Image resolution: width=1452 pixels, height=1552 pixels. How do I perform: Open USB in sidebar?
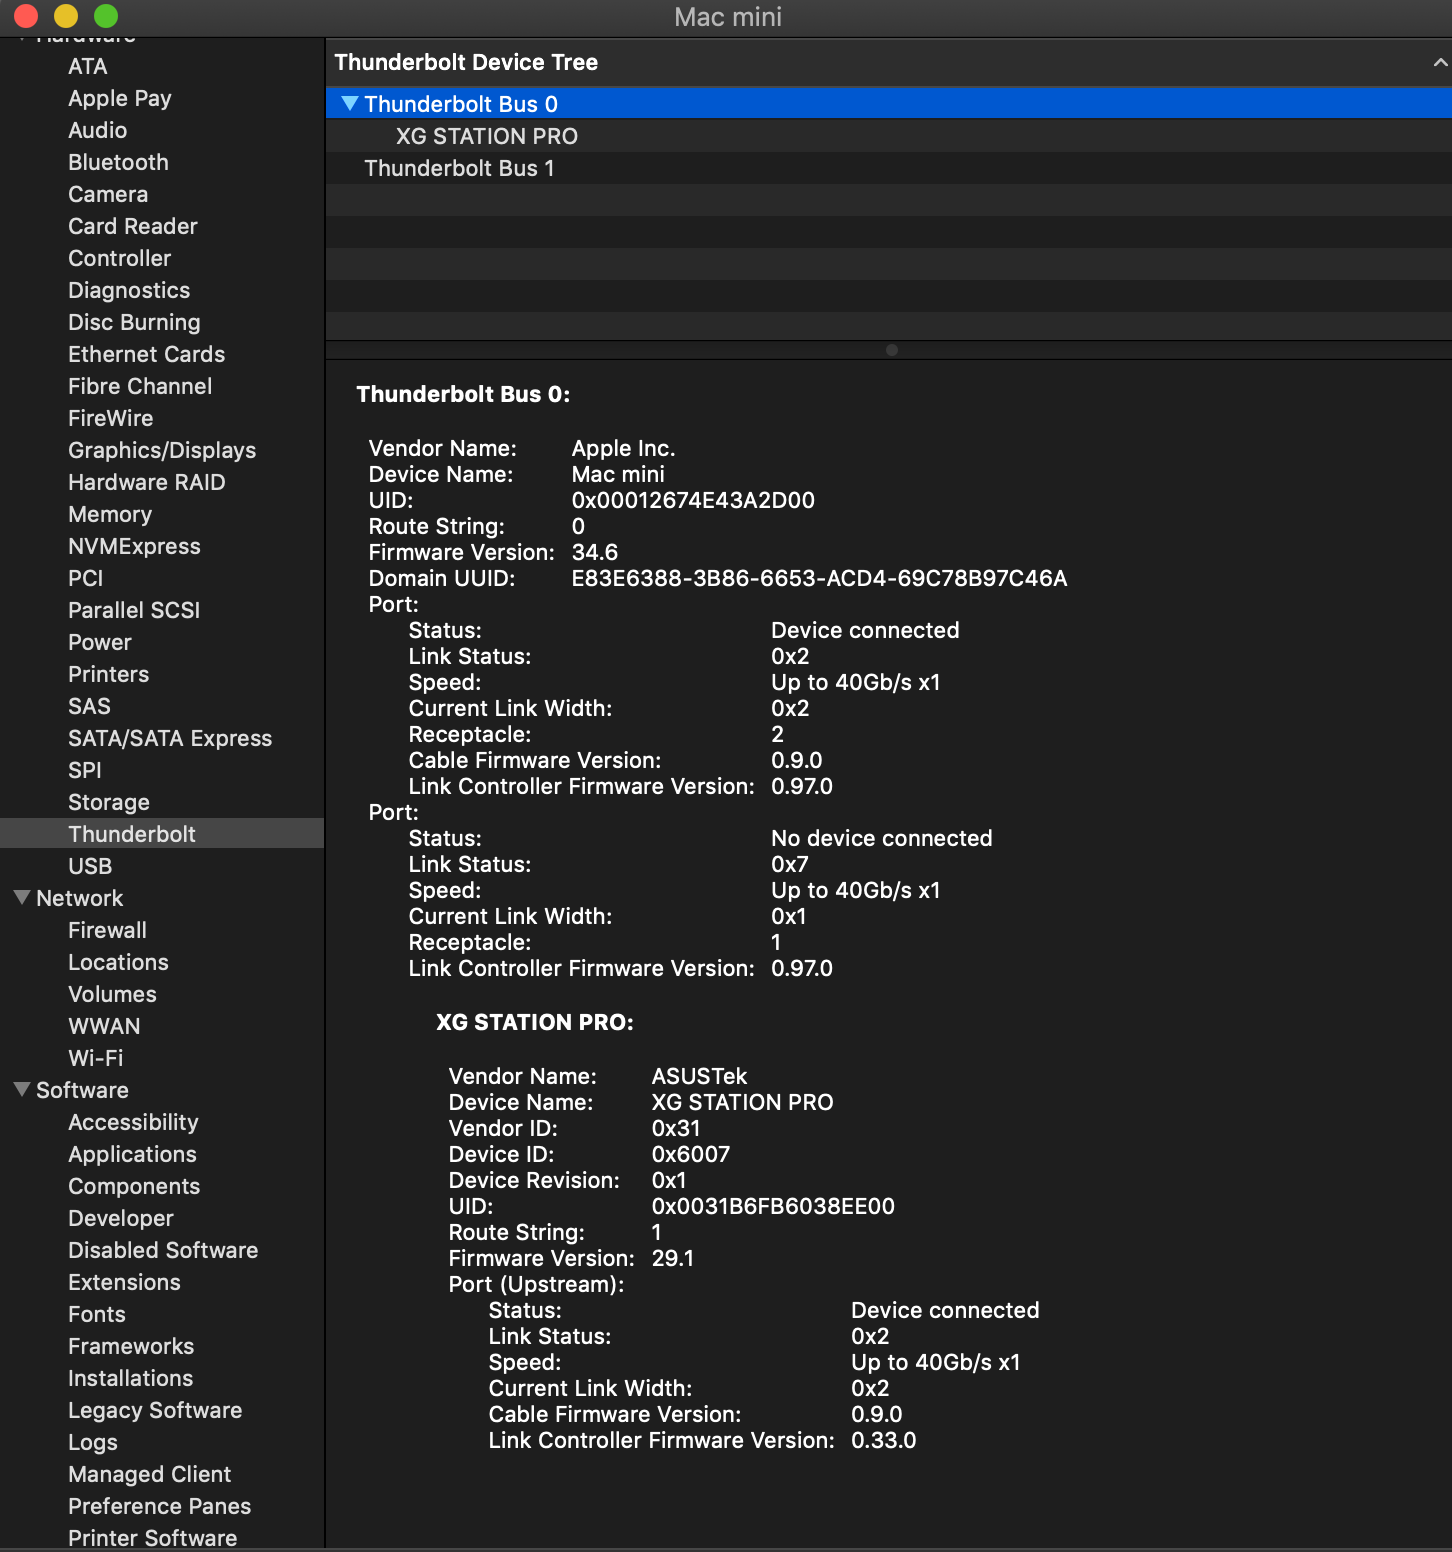[x=90, y=866]
